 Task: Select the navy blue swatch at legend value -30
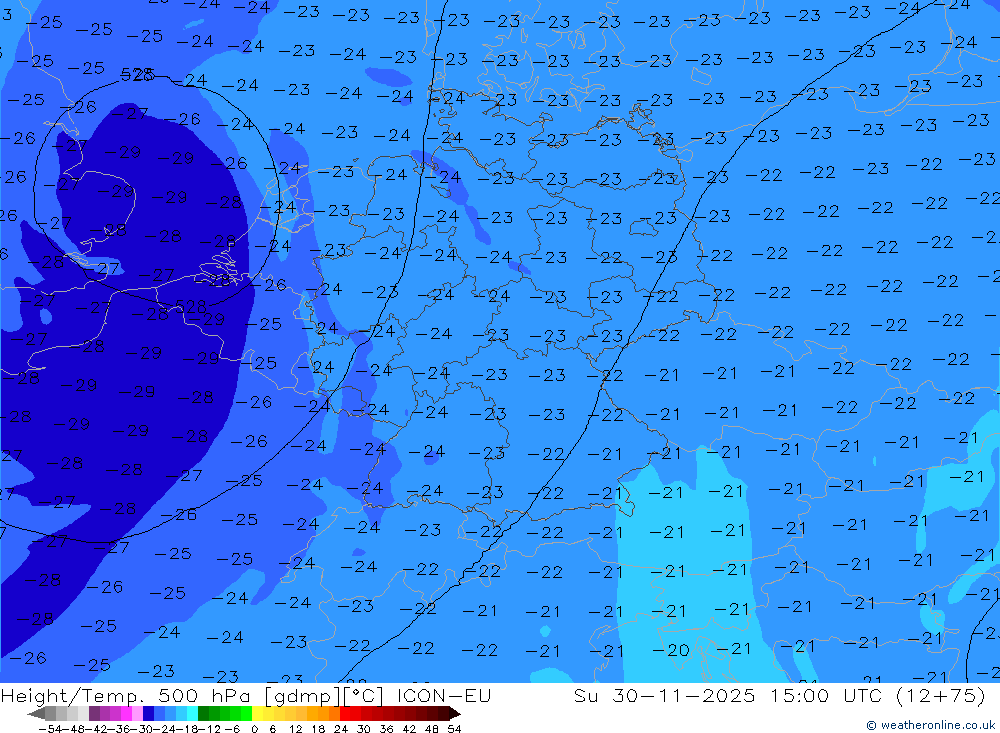(148, 714)
